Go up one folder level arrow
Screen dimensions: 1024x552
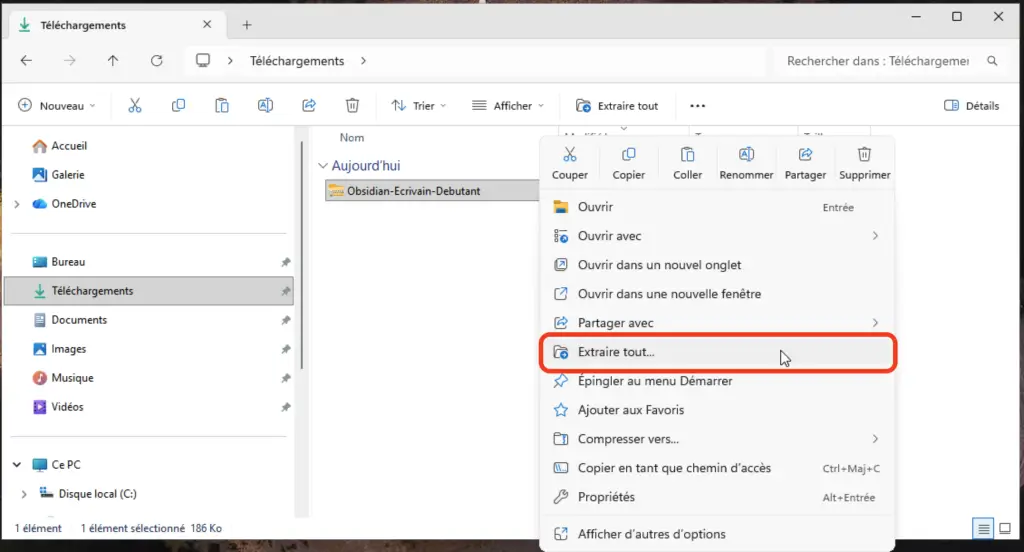(x=113, y=61)
